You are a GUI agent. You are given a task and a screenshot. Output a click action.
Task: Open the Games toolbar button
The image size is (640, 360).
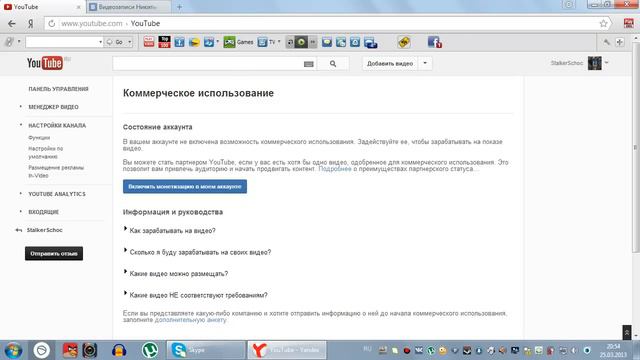click(239, 42)
